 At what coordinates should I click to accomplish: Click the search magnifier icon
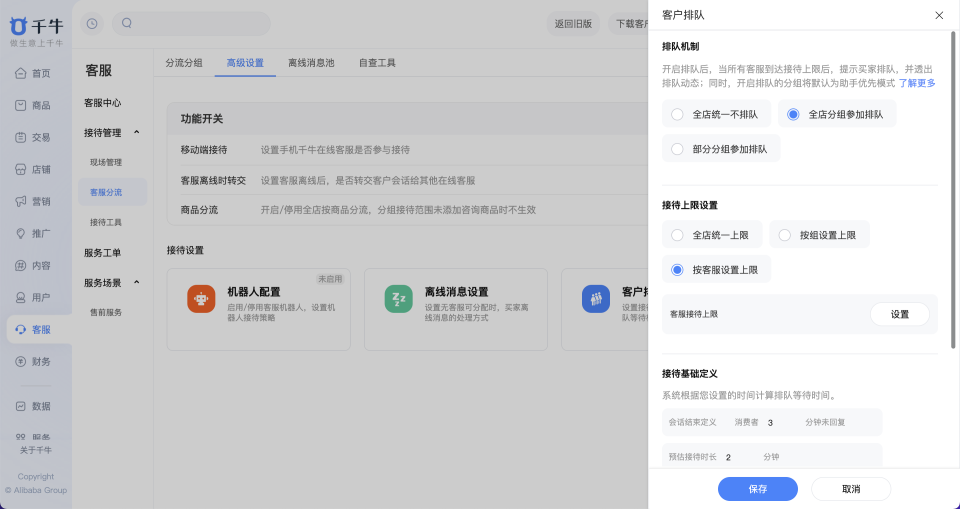127,23
